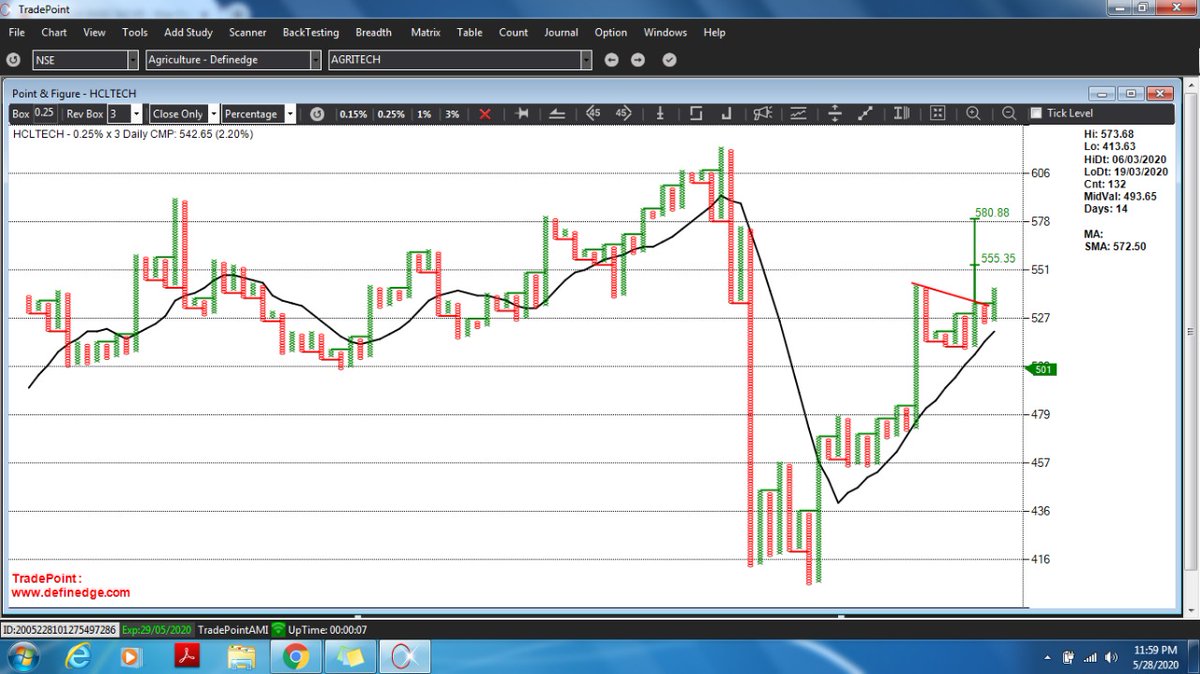Open the File menu
Image resolution: width=1200 pixels, height=674 pixels.
[x=18, y=32]
